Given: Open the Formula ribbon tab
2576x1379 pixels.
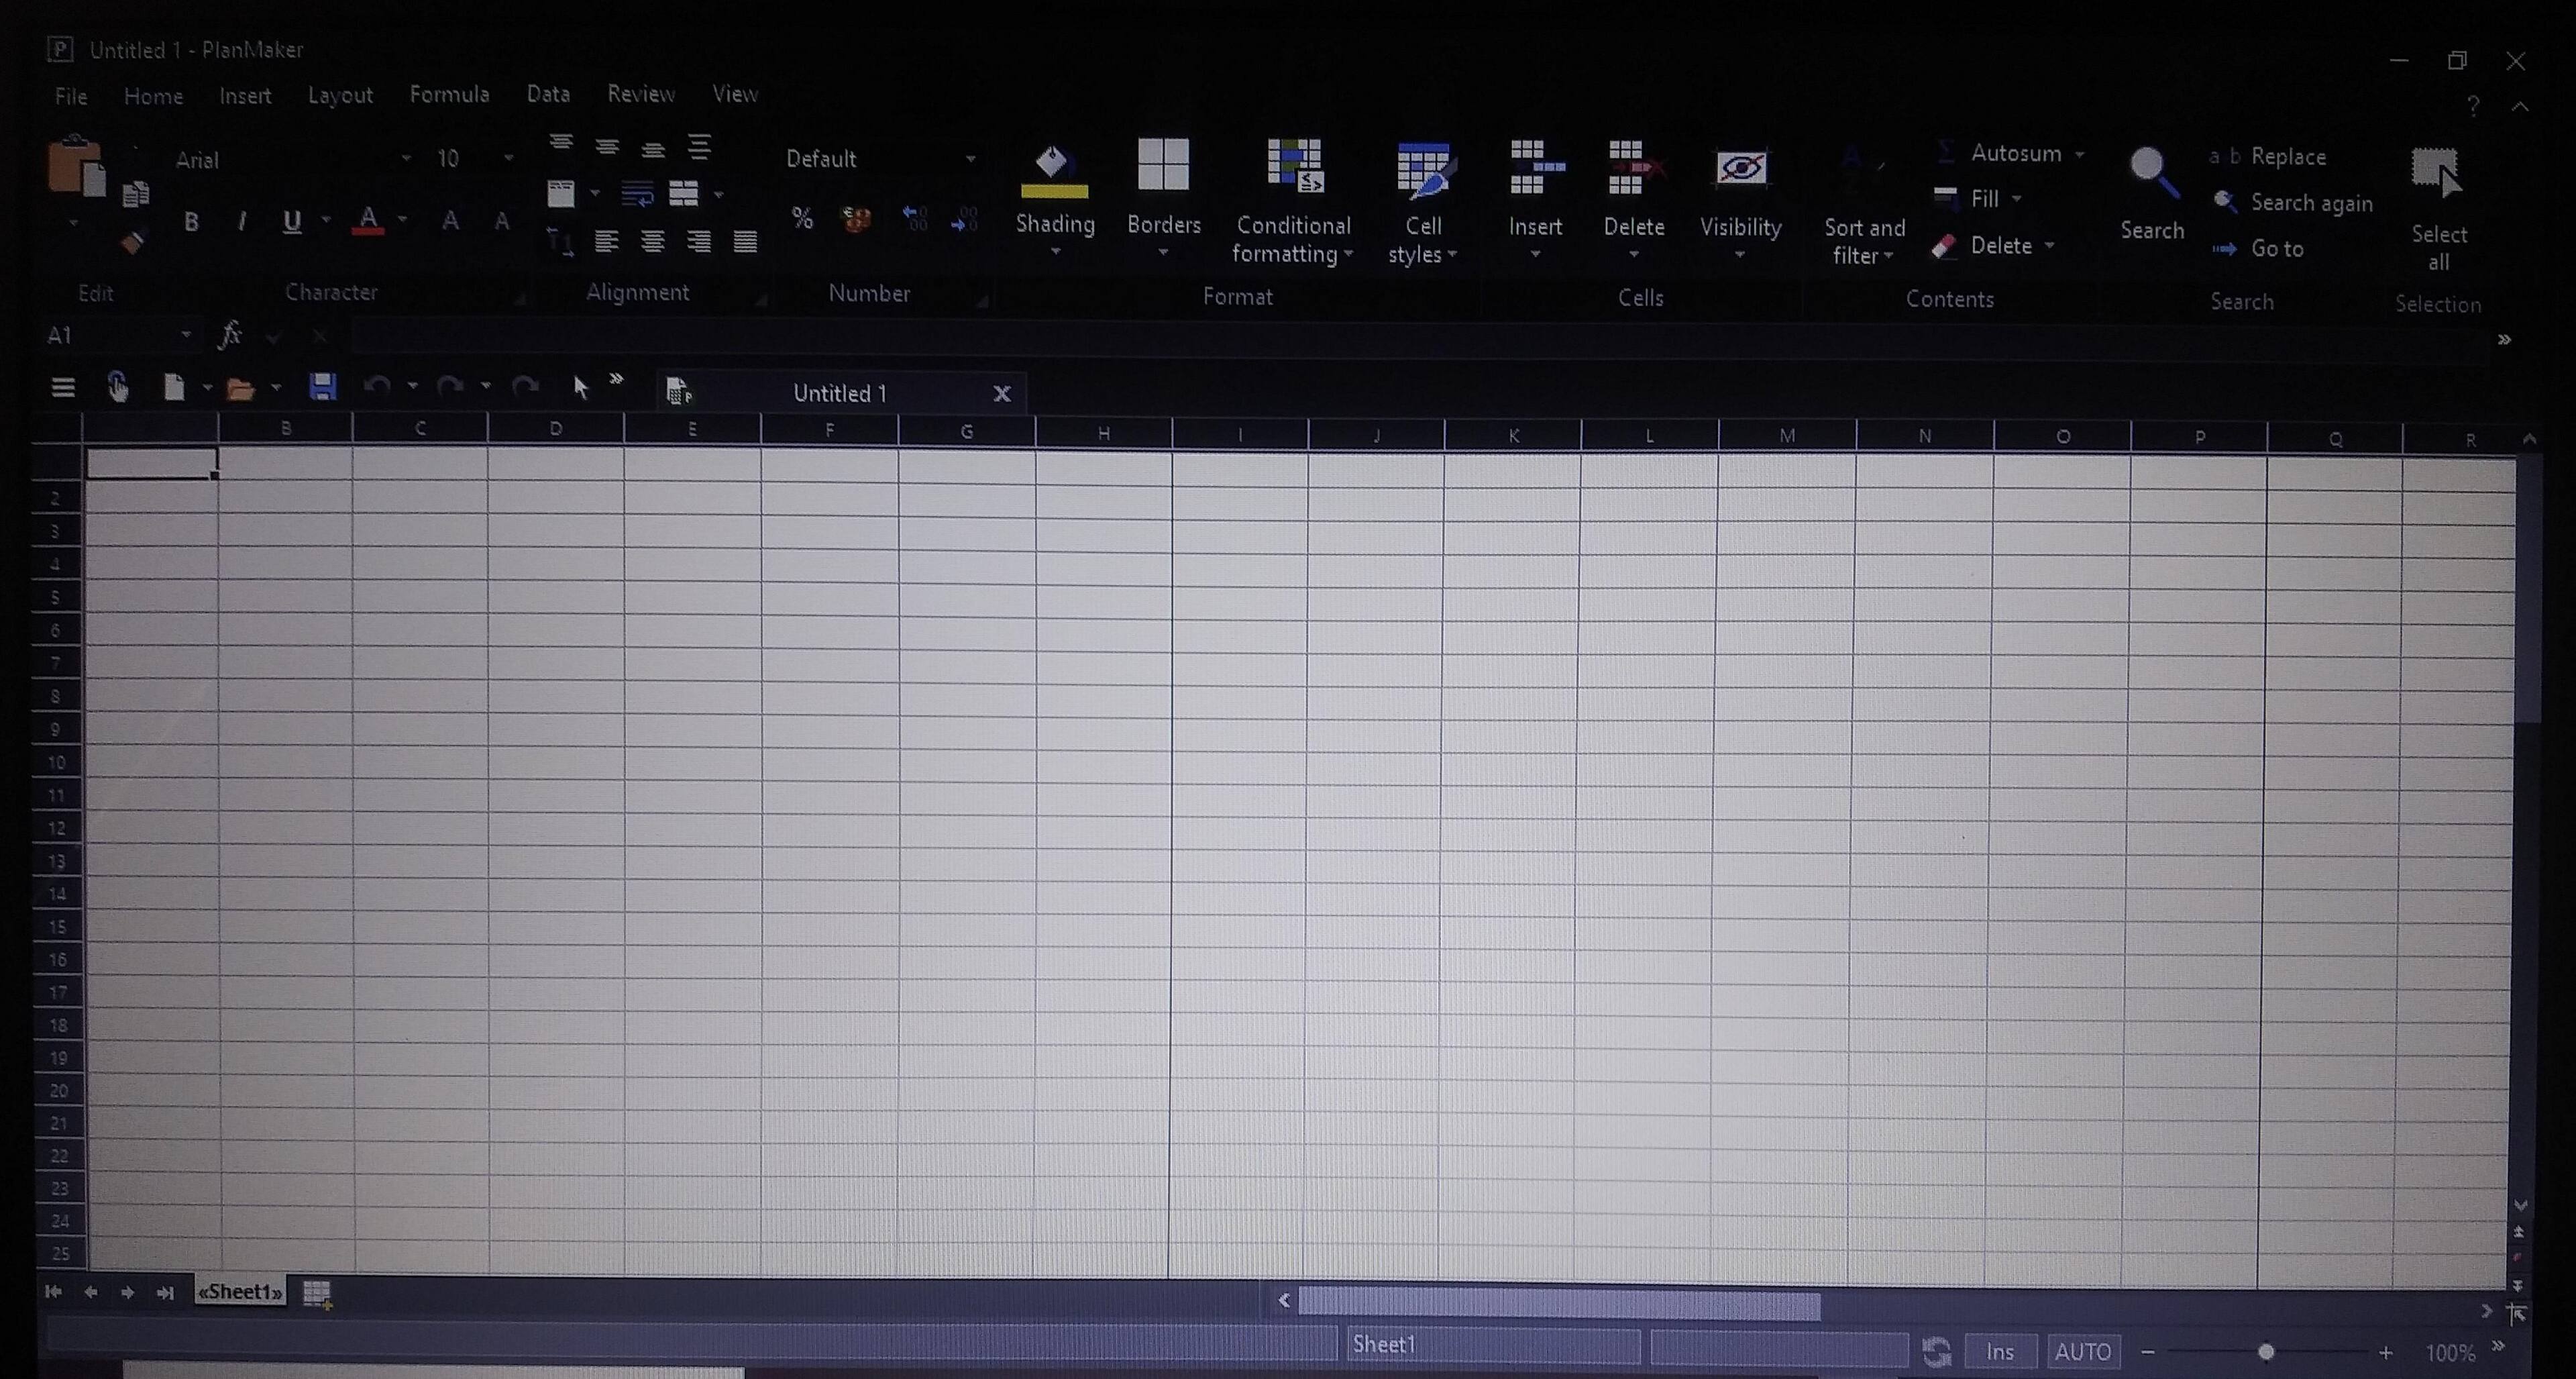Looking at the screenshot, I should click(449, 95).
